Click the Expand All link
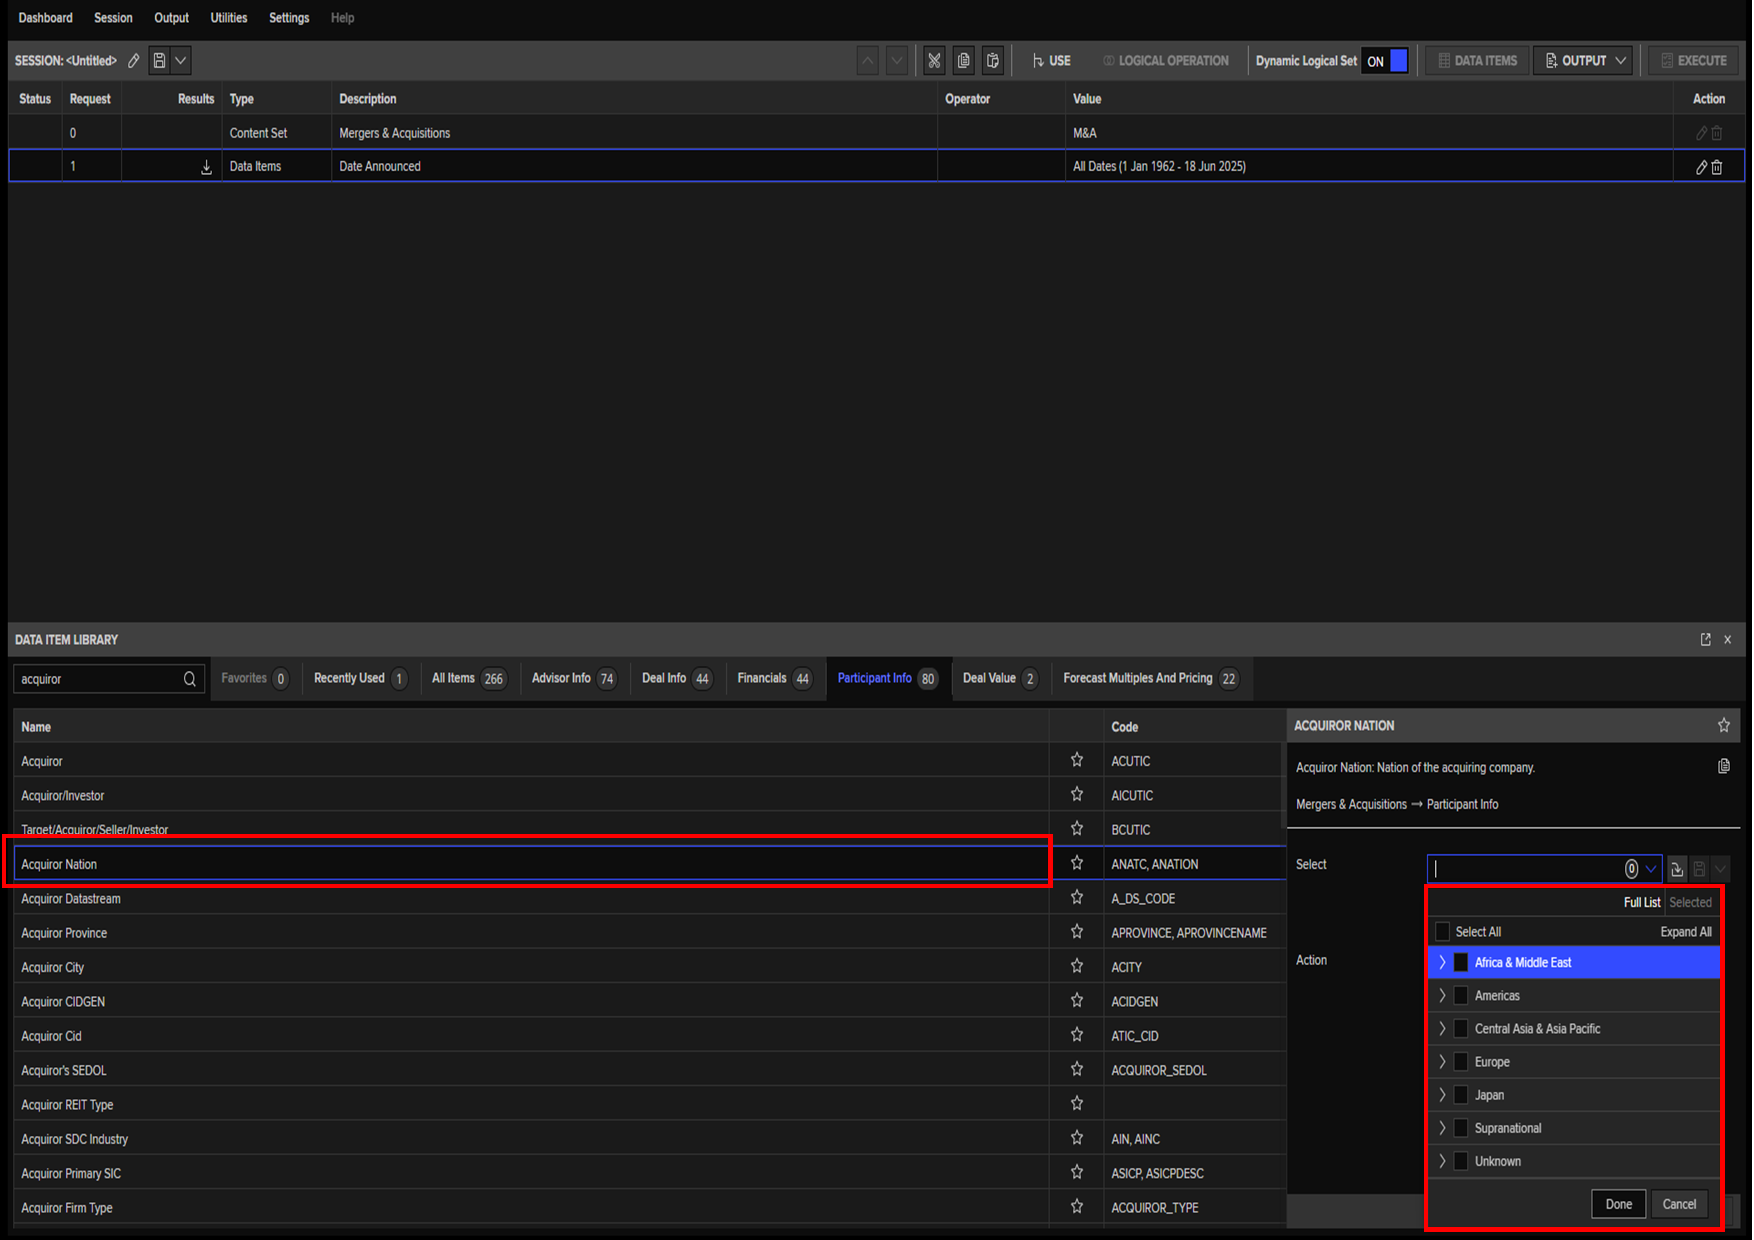The width and height of the screenshot is (1754, 1240). point(1685,932)
